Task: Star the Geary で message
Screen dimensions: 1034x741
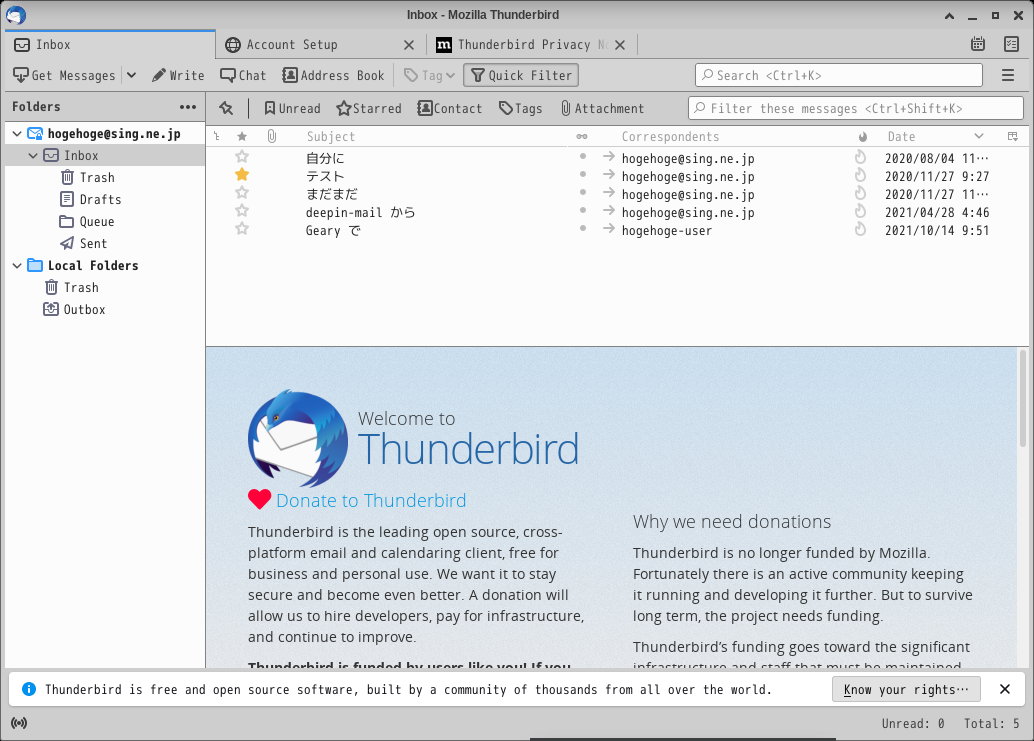Action: point(242,228)
